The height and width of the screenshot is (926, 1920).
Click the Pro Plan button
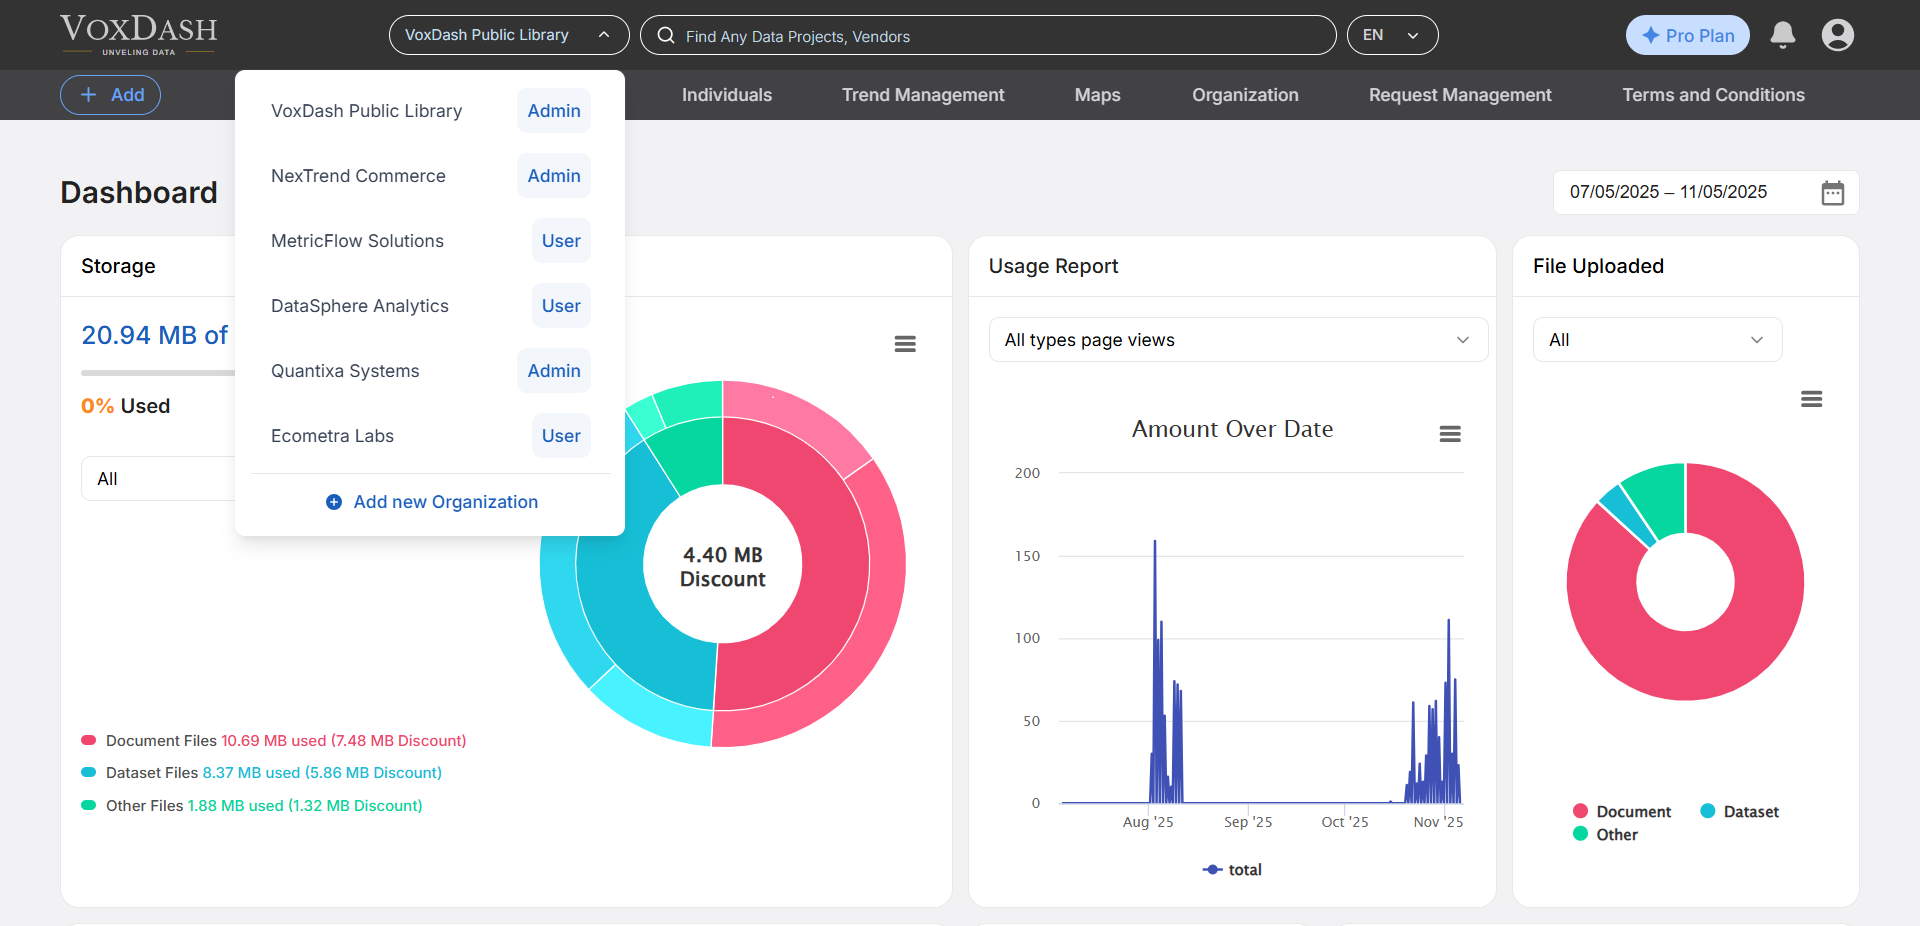1687,35
